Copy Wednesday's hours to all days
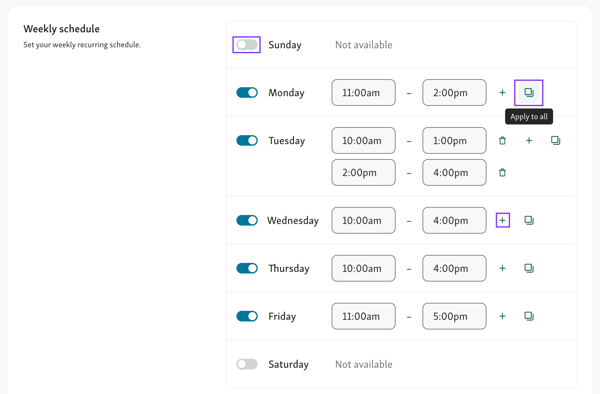 point(529,220)
